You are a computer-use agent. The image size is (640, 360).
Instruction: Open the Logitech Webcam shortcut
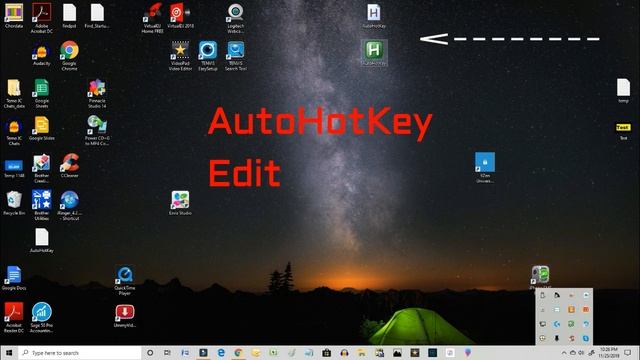[236, 18]
